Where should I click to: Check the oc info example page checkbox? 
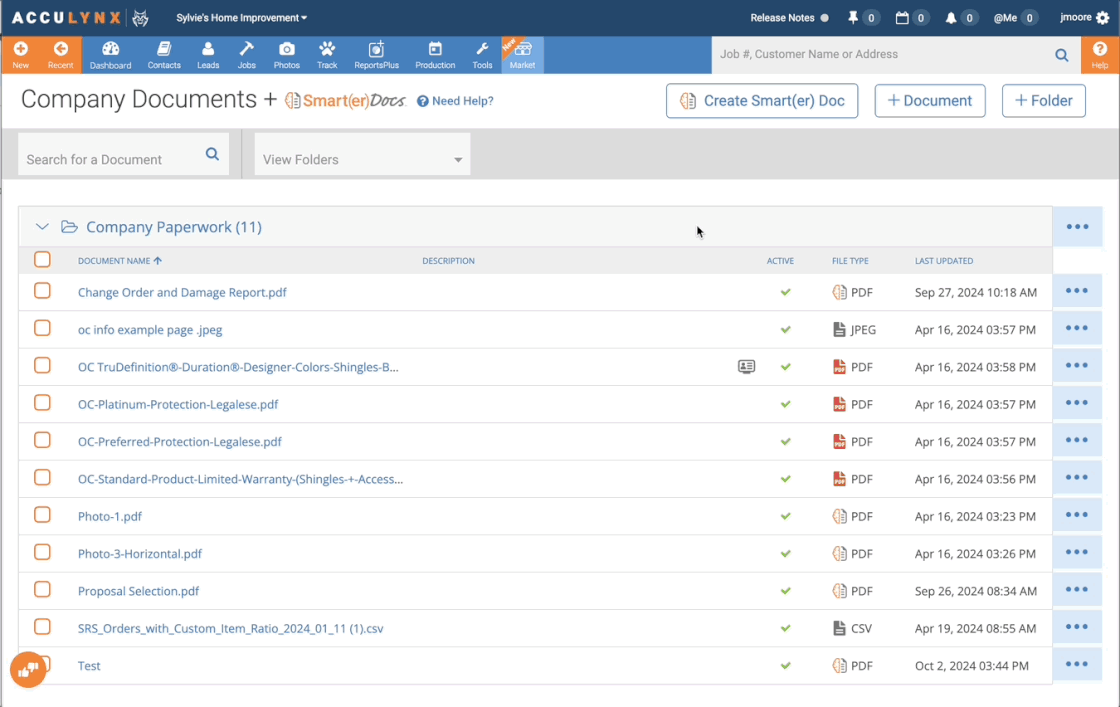42,328
